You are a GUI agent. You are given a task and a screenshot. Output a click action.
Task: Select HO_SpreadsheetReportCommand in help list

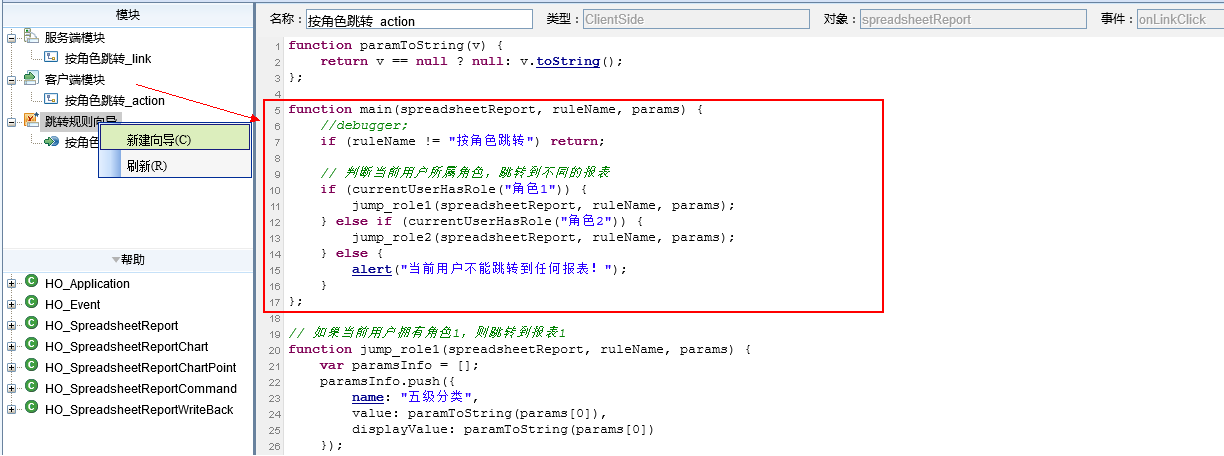pos(141,389)
